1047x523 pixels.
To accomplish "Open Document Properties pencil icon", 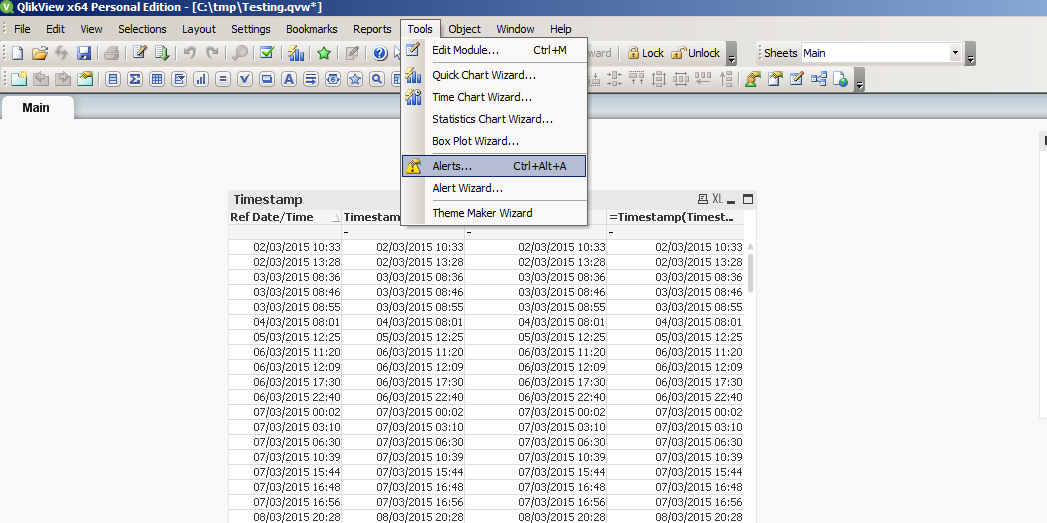I will click(797, 79).
